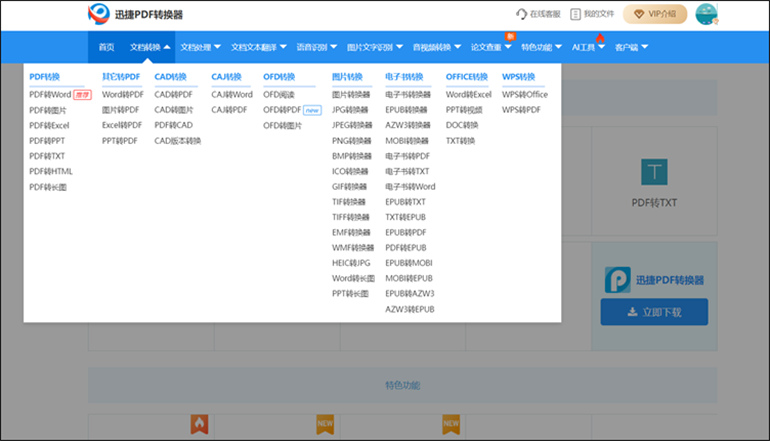770x441 pixels.
Task: Open 在线客服 headset icon
Action: point(522,14)
